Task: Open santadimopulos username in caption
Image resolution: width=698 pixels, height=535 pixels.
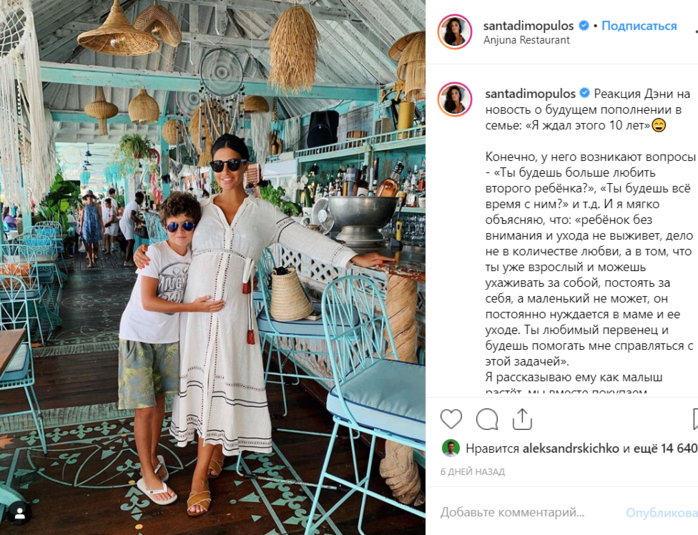Action: click(530, 94)
